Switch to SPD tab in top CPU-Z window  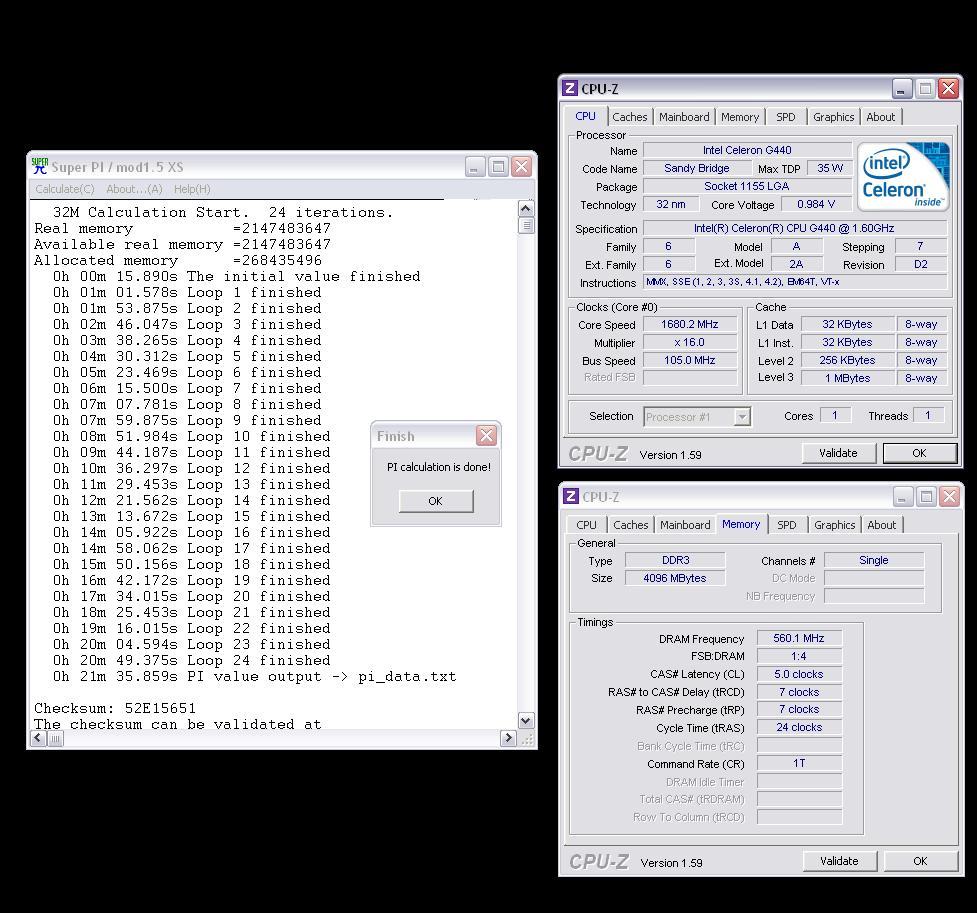pyautogui.click(x=786, y=117)
